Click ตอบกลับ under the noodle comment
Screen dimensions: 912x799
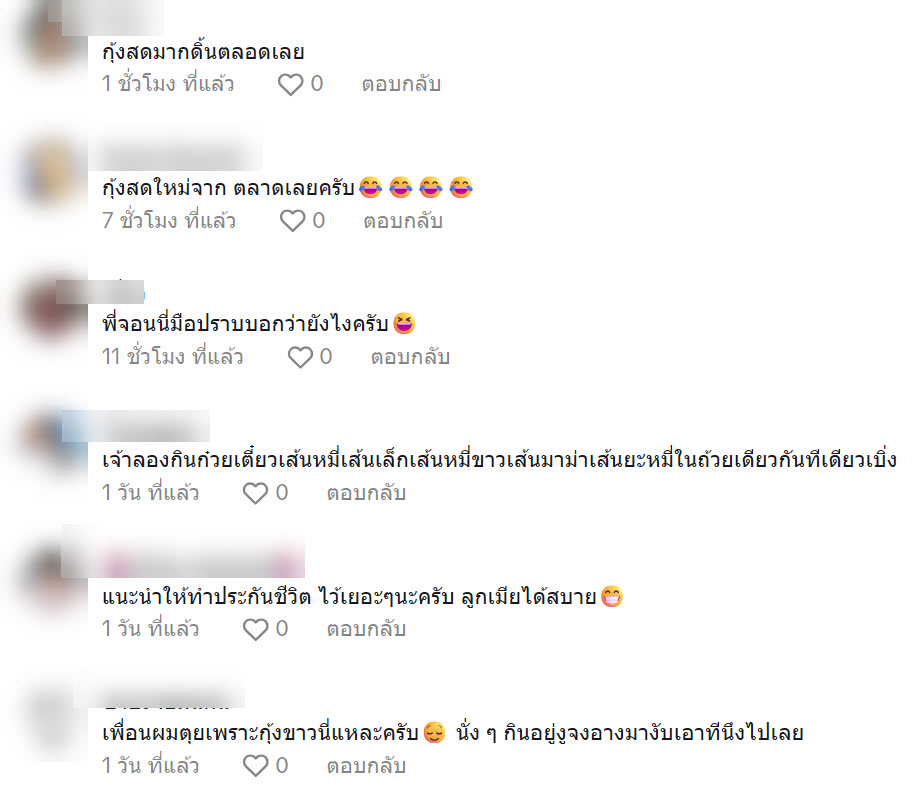pos(366,493)
